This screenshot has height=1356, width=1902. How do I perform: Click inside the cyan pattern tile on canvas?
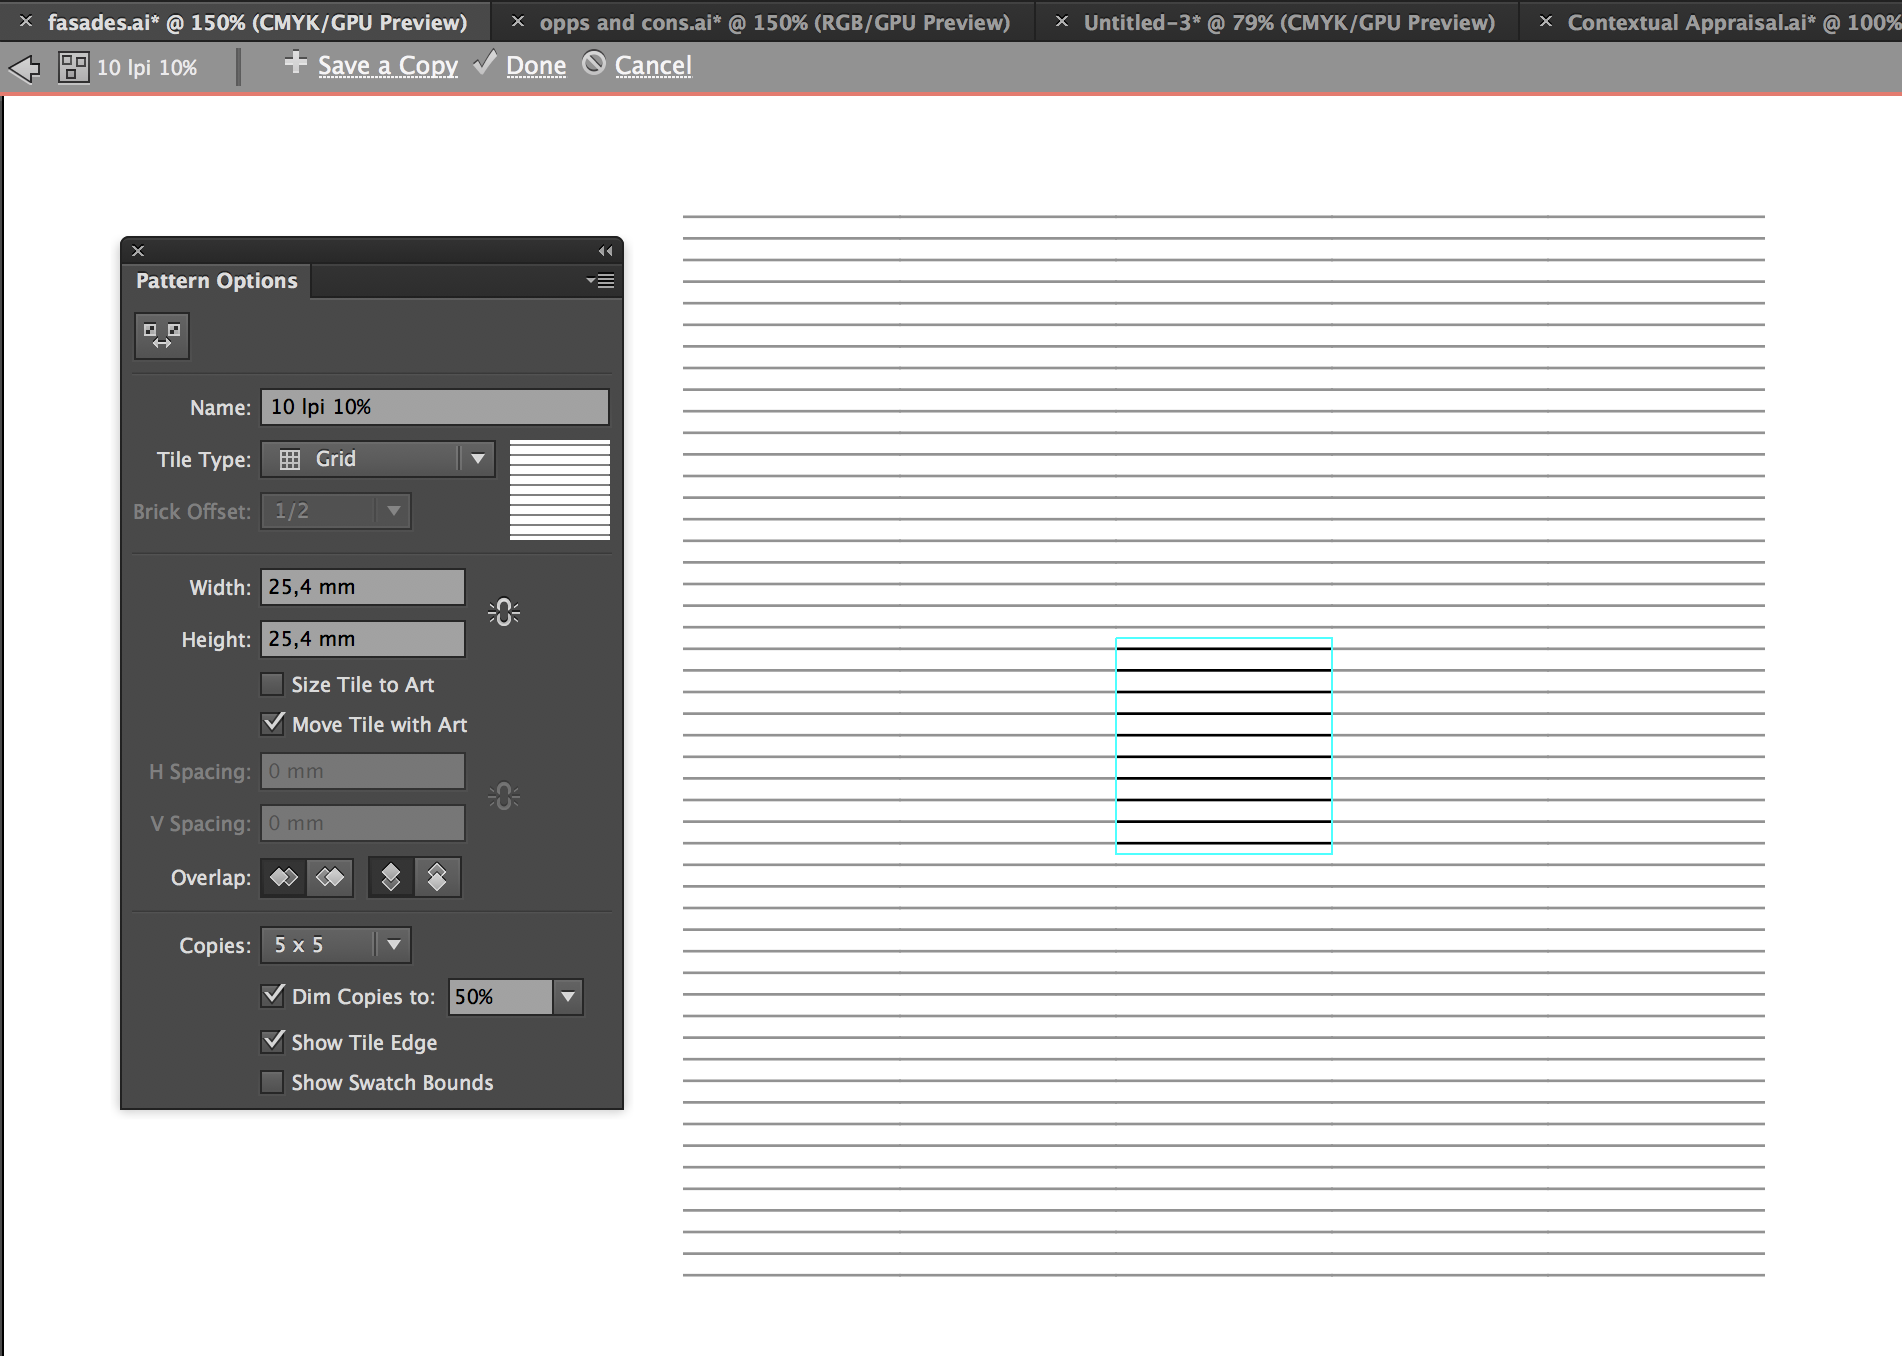[x=1224, y=746]
